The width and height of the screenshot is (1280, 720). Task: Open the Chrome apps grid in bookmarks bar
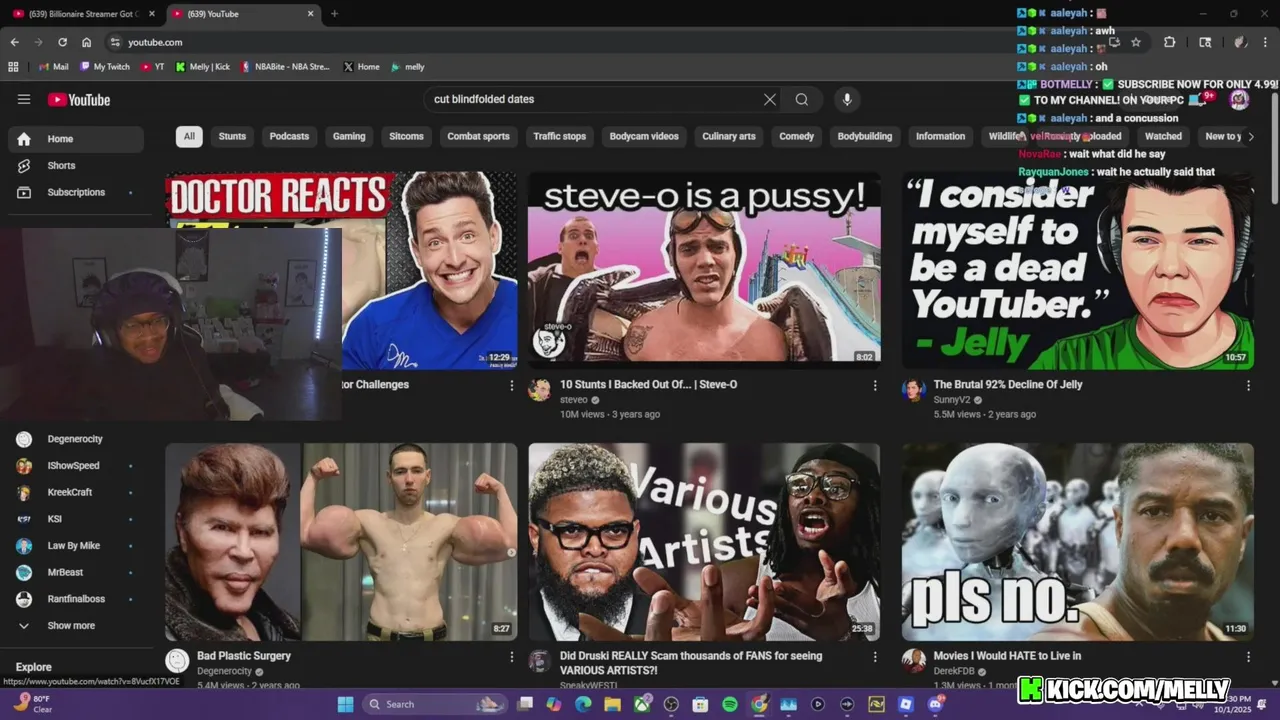(x=13, y=67)
